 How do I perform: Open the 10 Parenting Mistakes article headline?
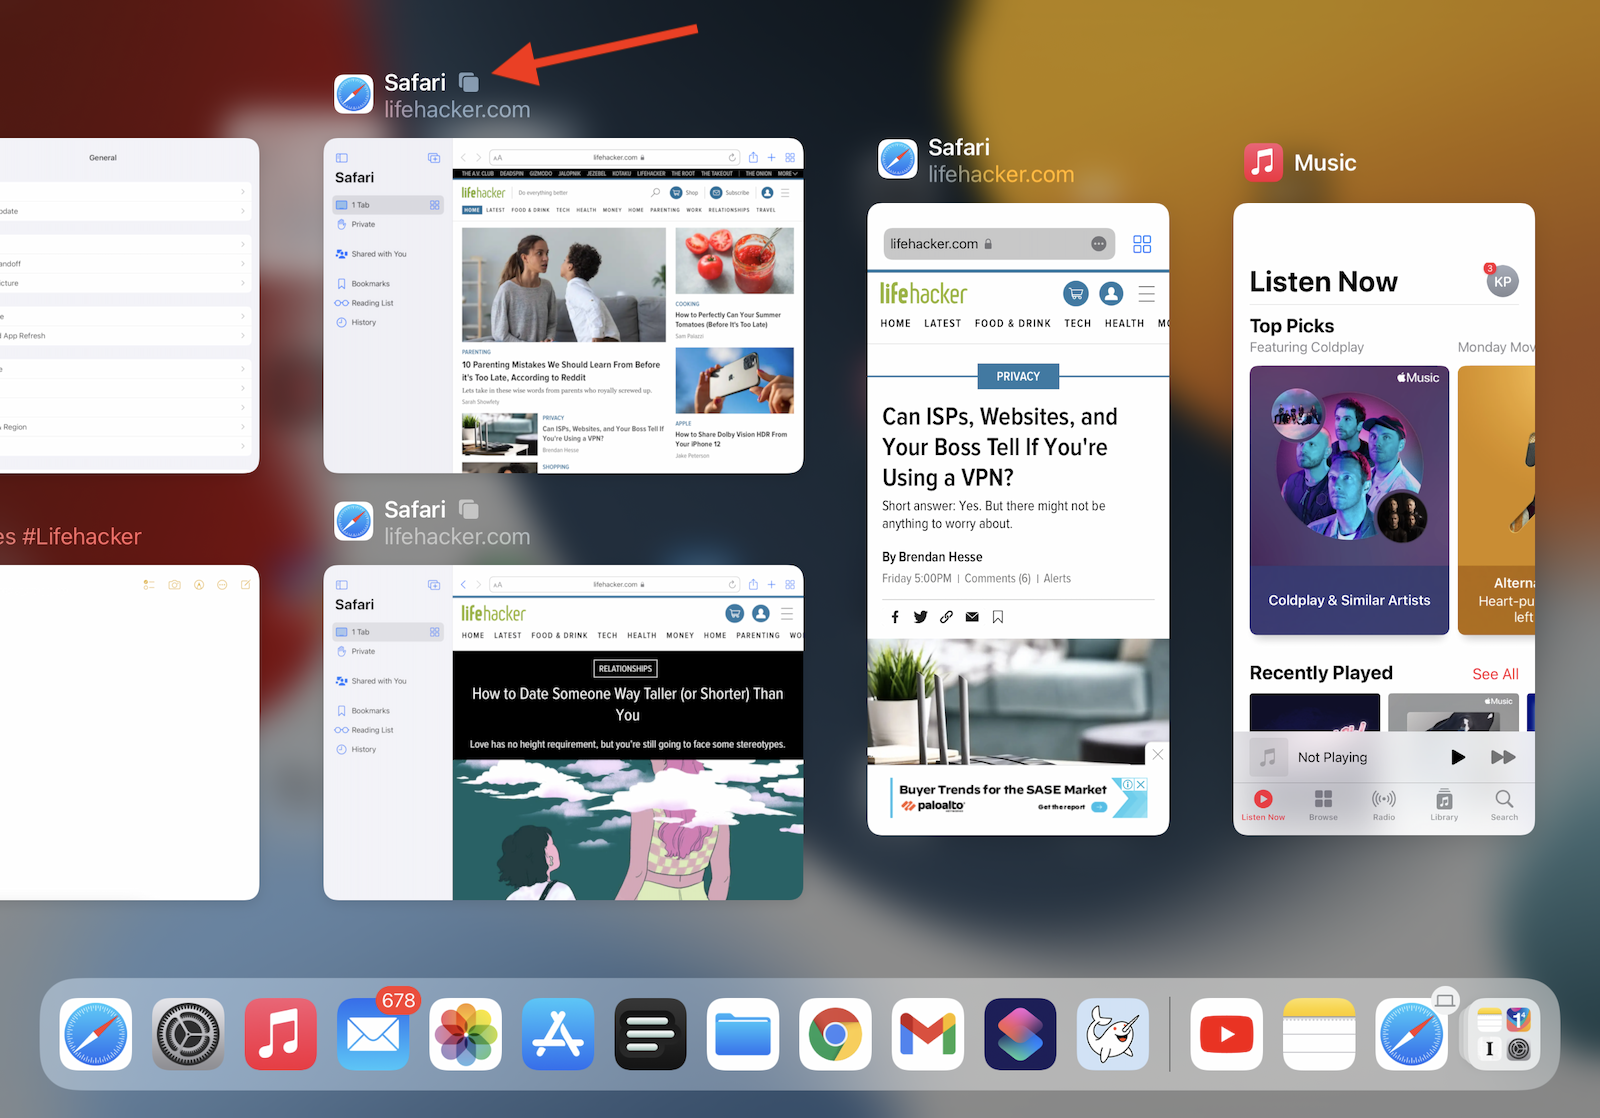[x=561, y=371]
